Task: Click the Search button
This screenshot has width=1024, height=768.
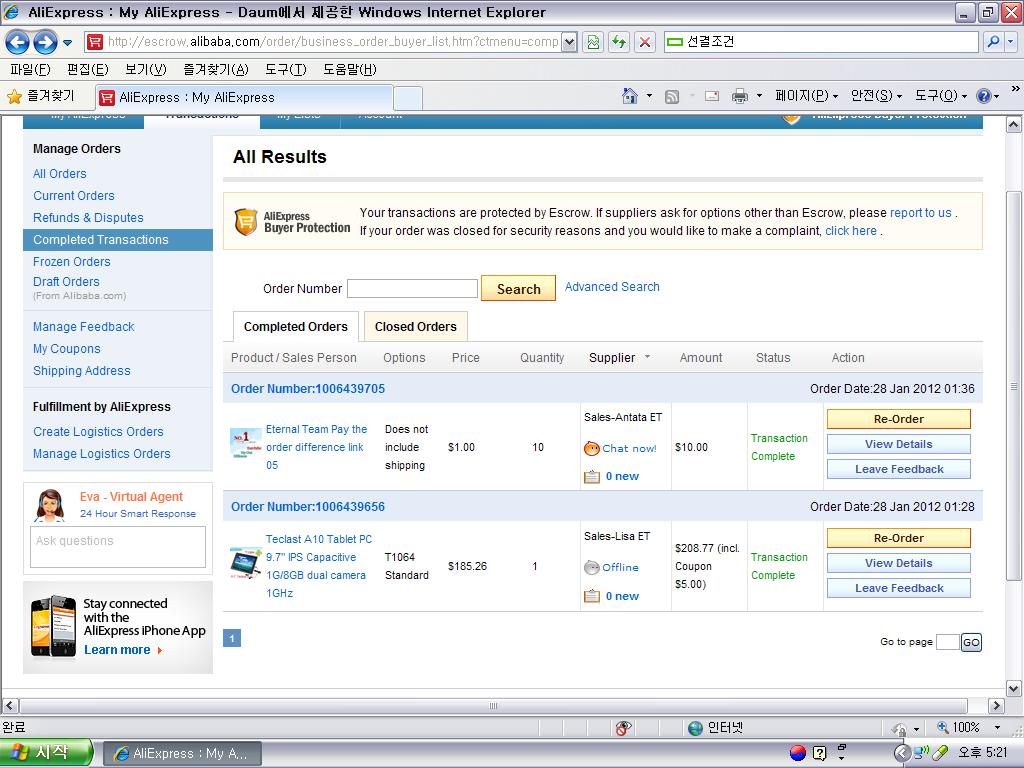Action: 519,289
